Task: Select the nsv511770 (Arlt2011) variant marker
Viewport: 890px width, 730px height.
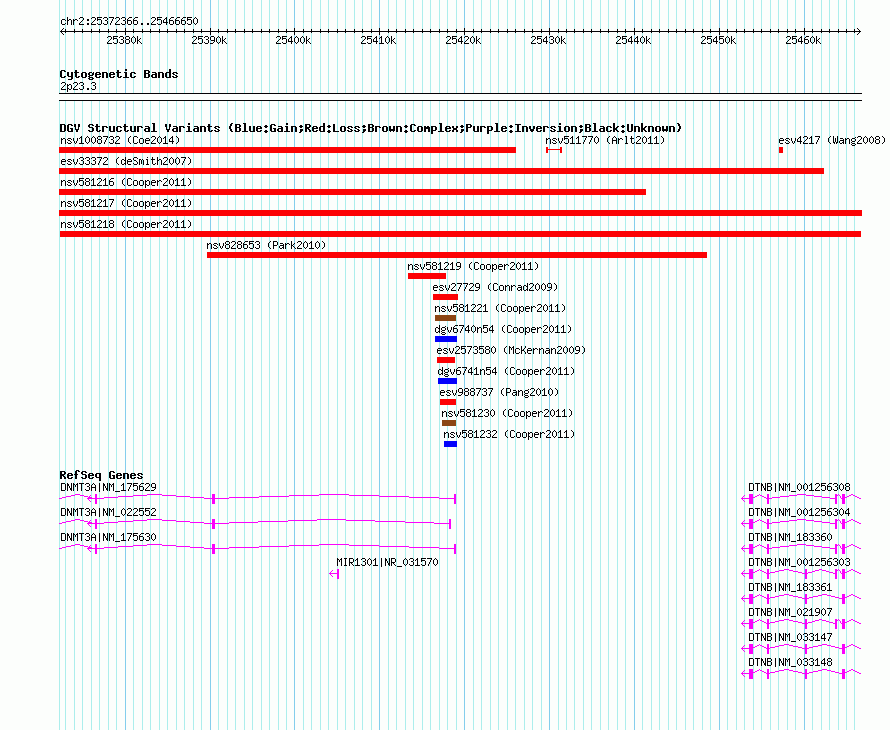Action: [x=554, y=150]
